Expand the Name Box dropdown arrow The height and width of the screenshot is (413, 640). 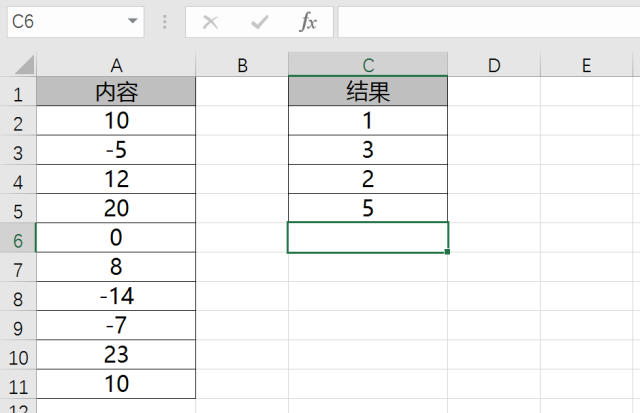pyautogui.click(x=132, y=21)
